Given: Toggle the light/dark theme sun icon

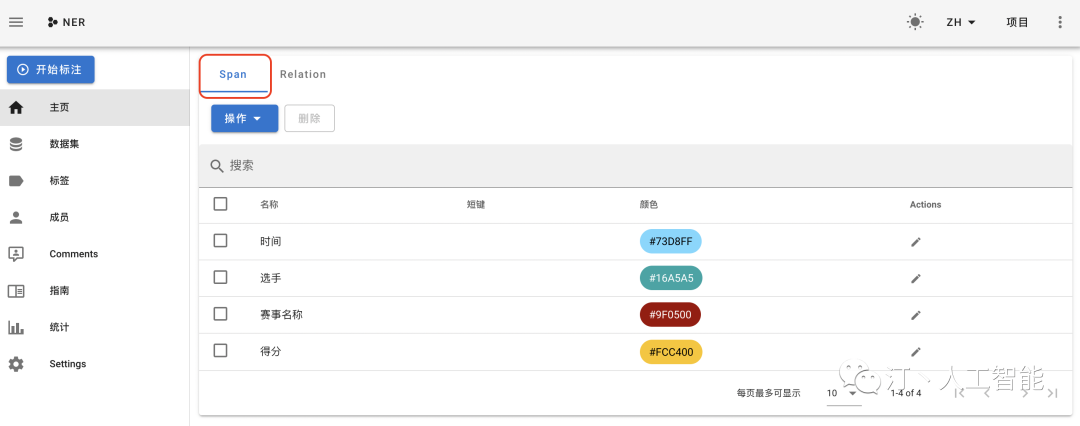Looking at the screenshot, I should pos(915,22).
